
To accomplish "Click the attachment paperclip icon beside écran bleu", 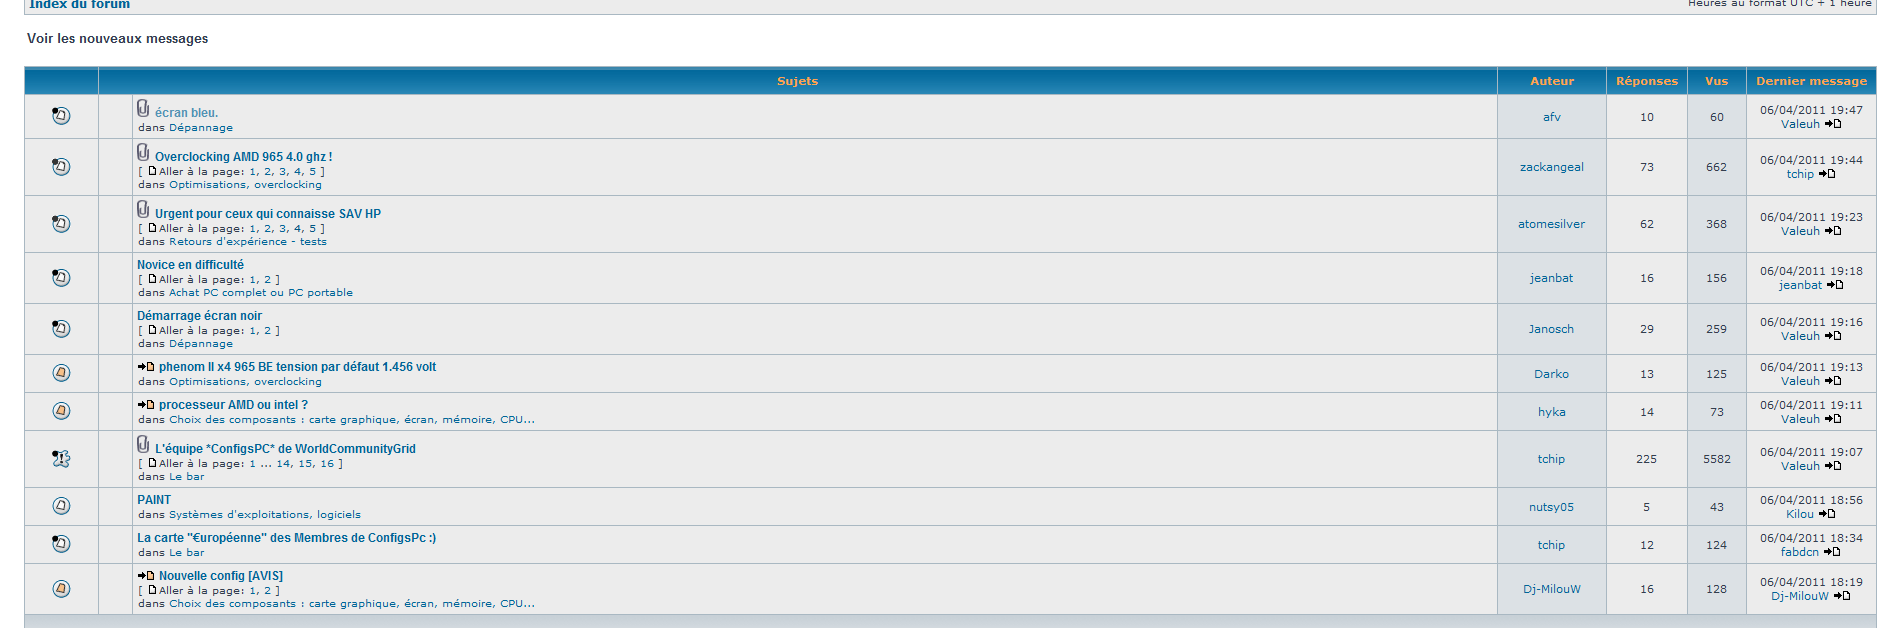I will point(143,108).
